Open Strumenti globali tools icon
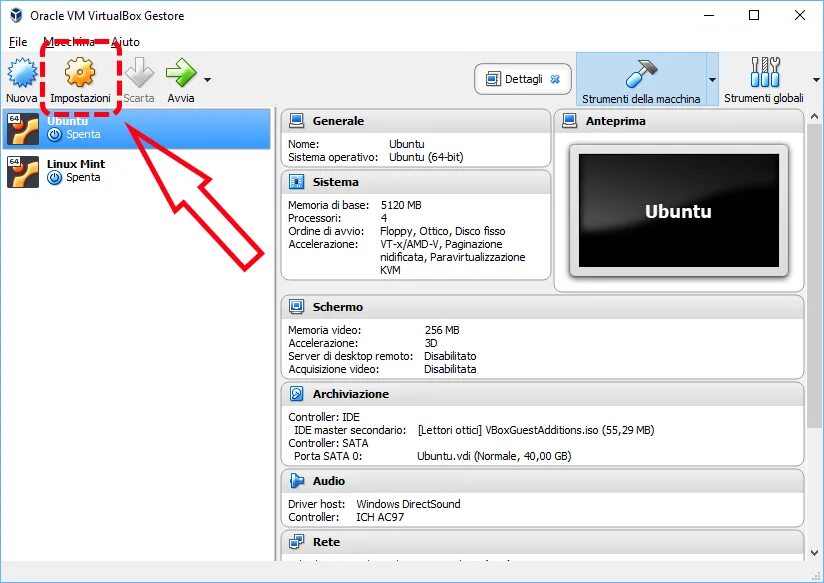This screenshot has width=824, height=583. pos(765,73)
